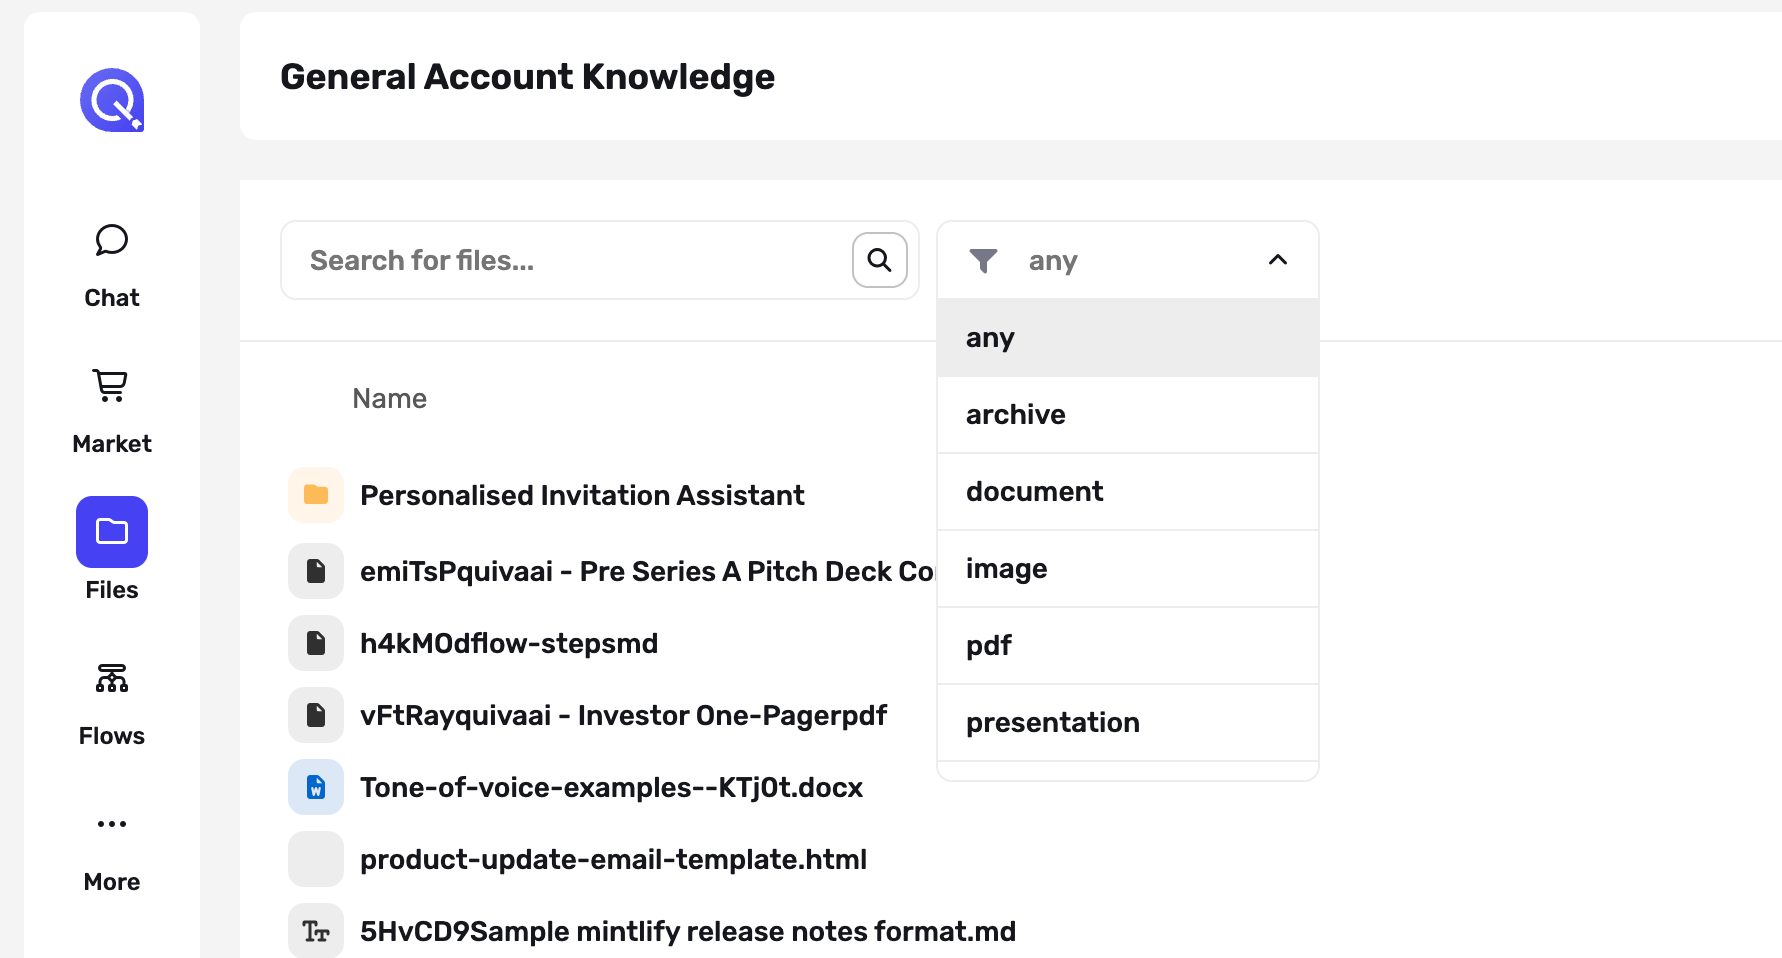Click the Personalised Invitation Assistant folder icon
1782x958 pixels.
point(316,495)
